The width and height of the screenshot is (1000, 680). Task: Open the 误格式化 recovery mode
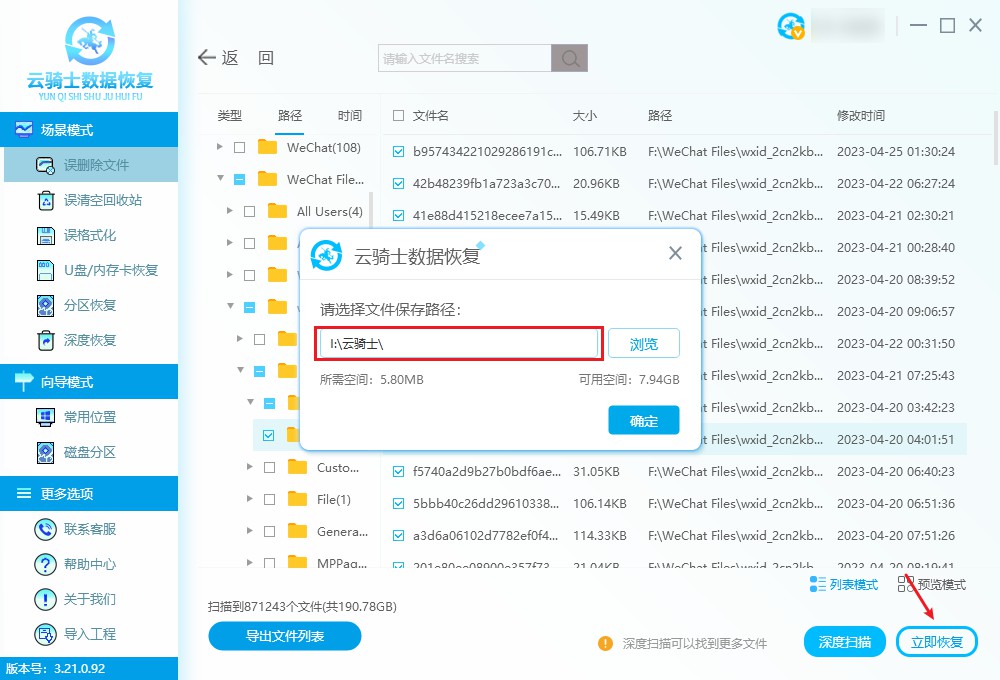(90, 235)
